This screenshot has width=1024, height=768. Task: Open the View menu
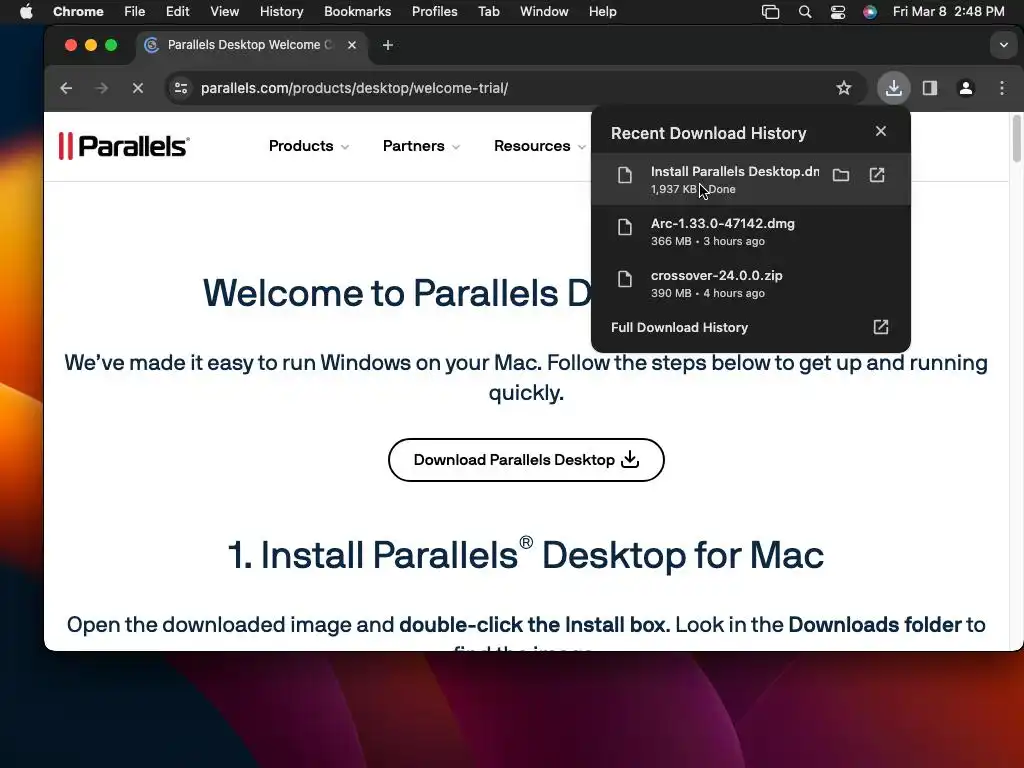click(x=224, y=12)
